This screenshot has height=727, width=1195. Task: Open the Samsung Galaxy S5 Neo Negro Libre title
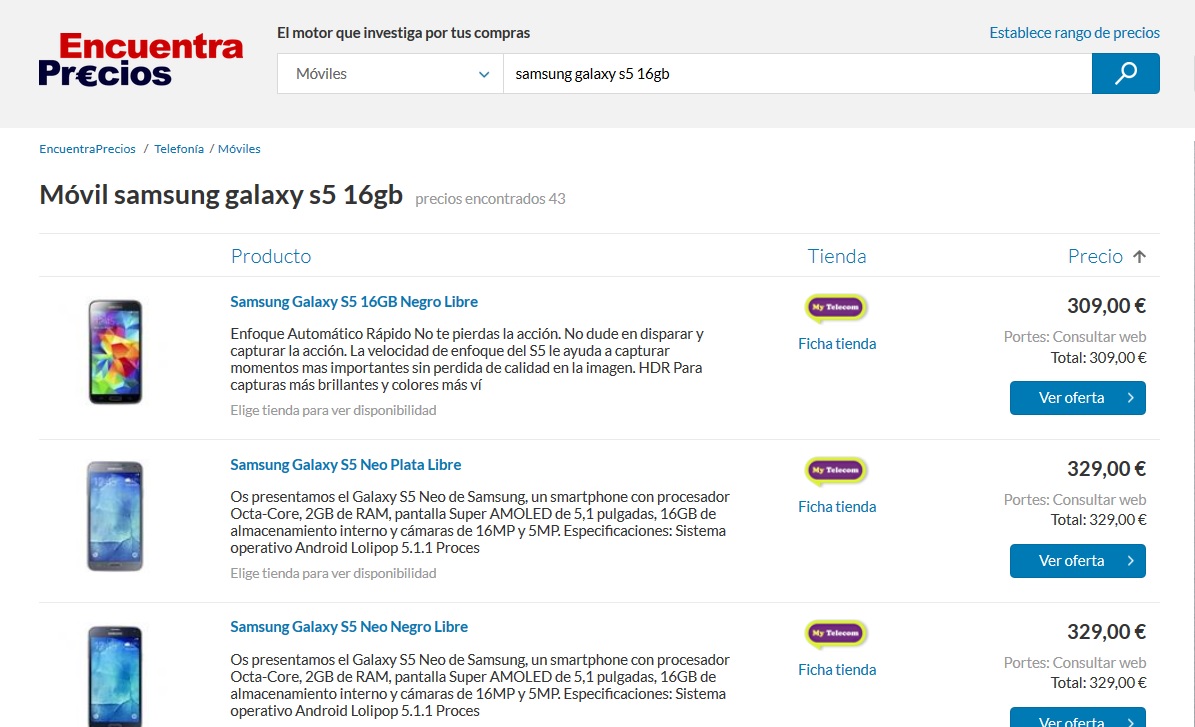[349, 627]
